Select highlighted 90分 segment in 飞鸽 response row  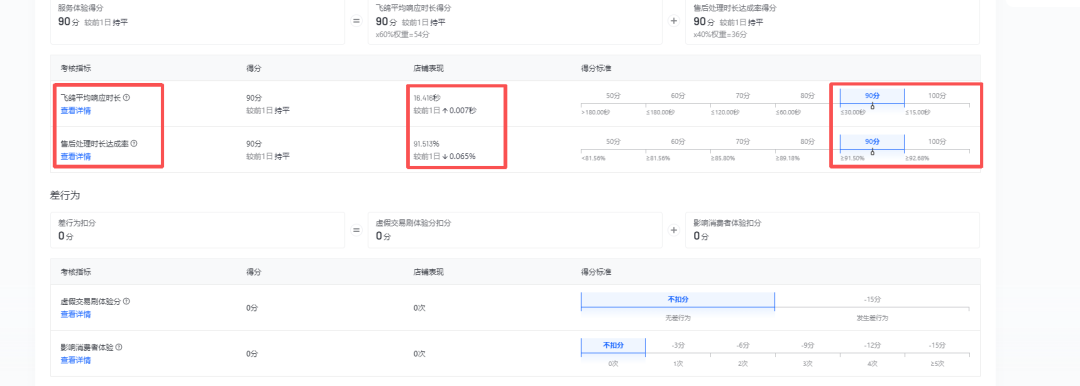click(x=872, y=96)
